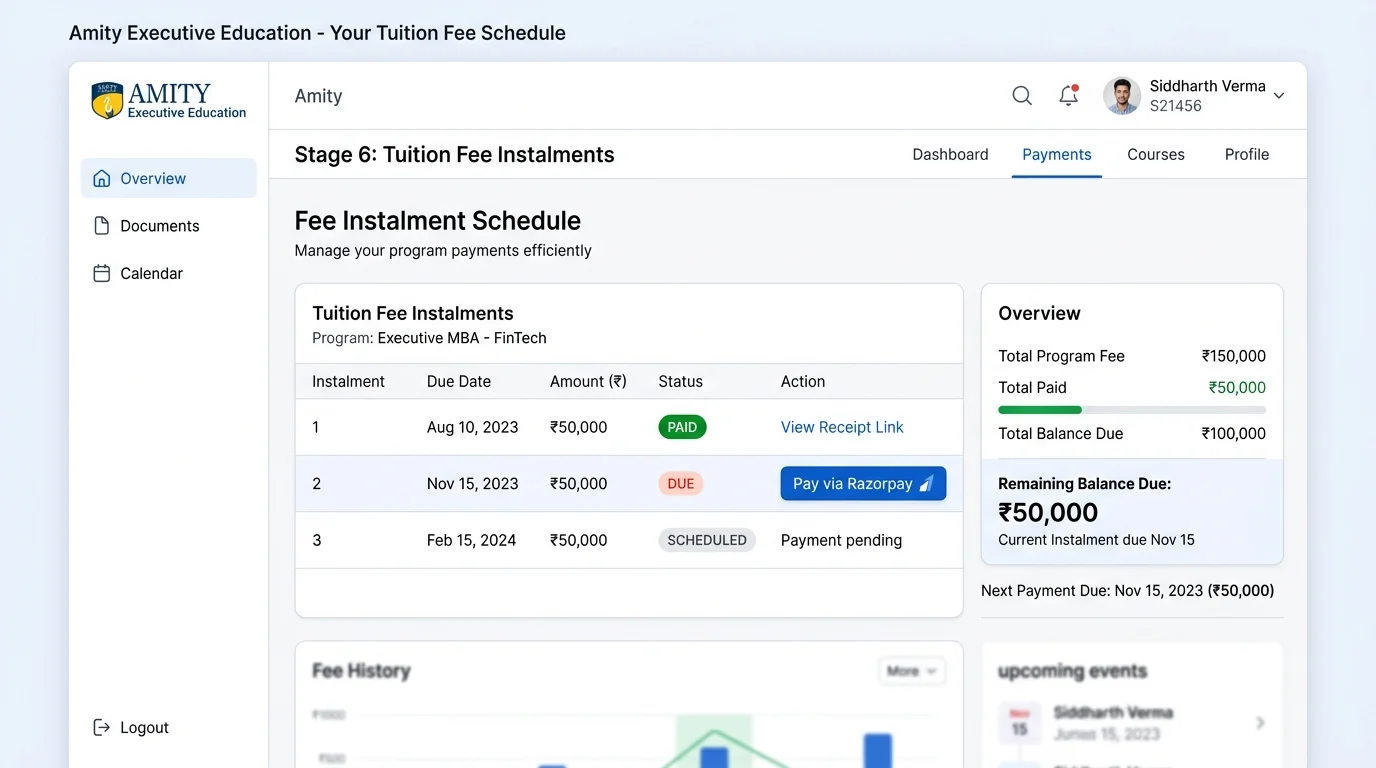1376x768 pixels.
Task: Click the Total Paid progress bar
Action: pyautogui.click(x=1132, y=410)
